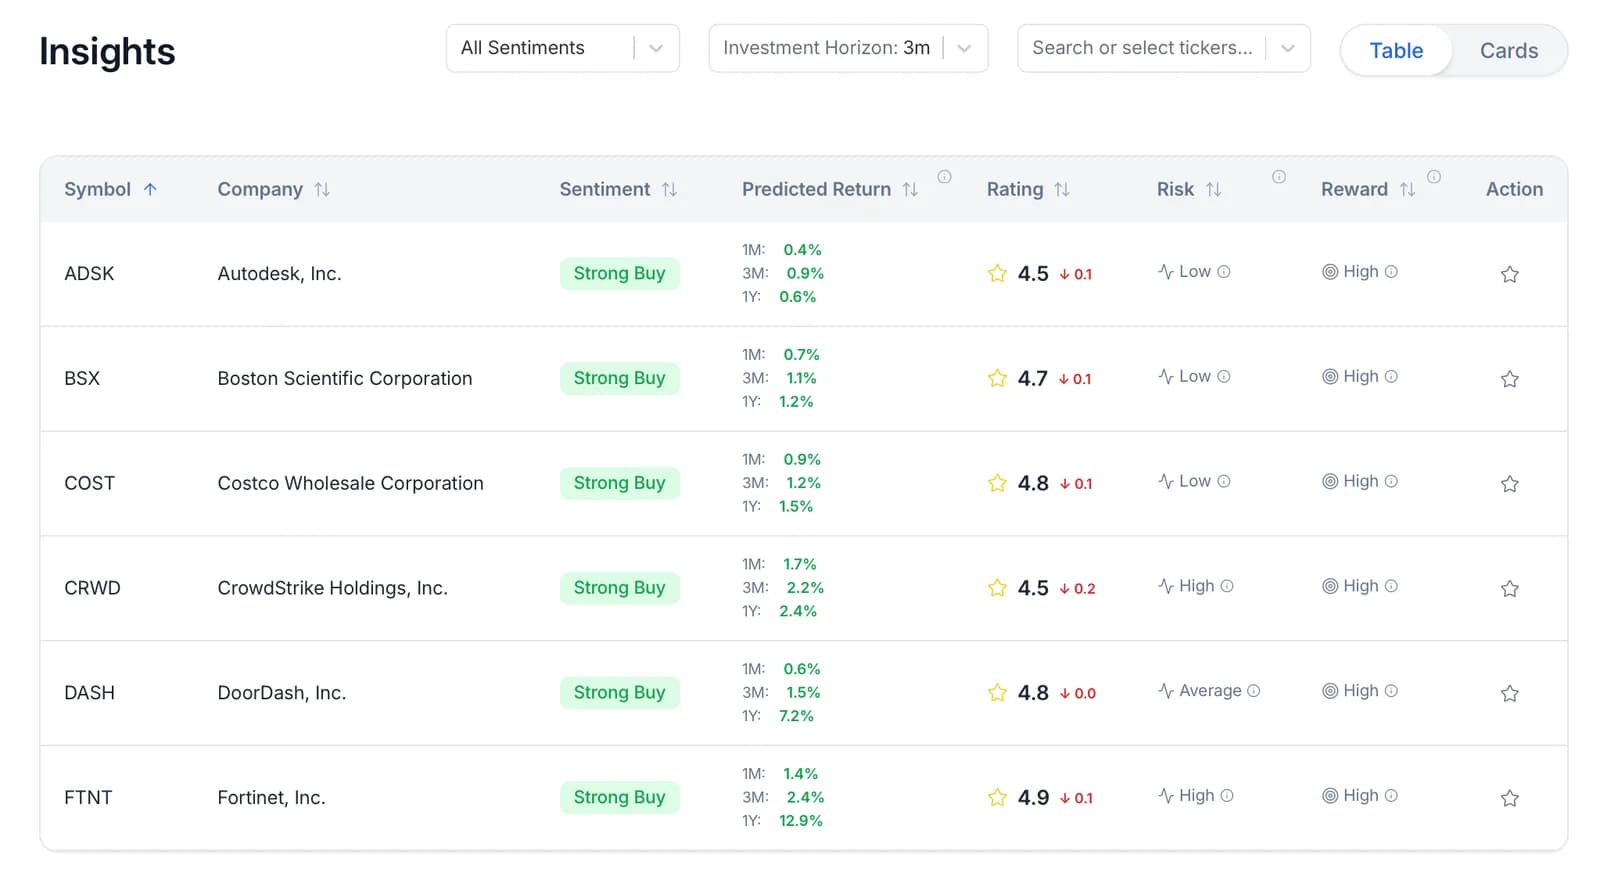Select DASH symbol cell
Screen dimensions: 1600x884
coord(89,692)
